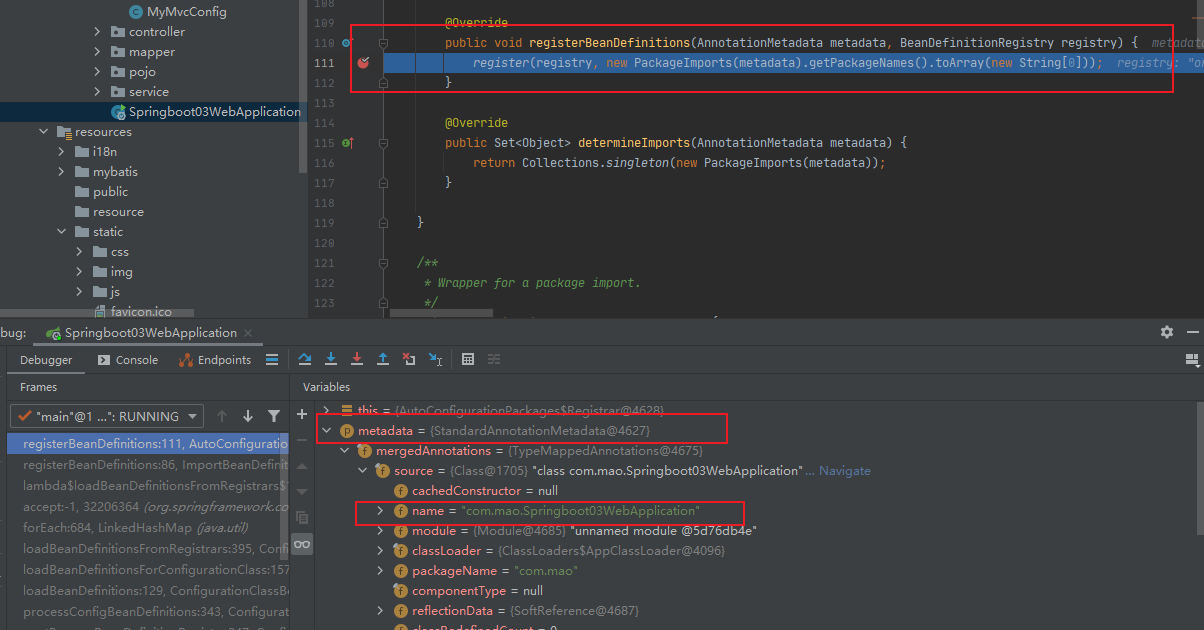Expand the module variable node
1204x630 pixels.
[x=380, y=531]
